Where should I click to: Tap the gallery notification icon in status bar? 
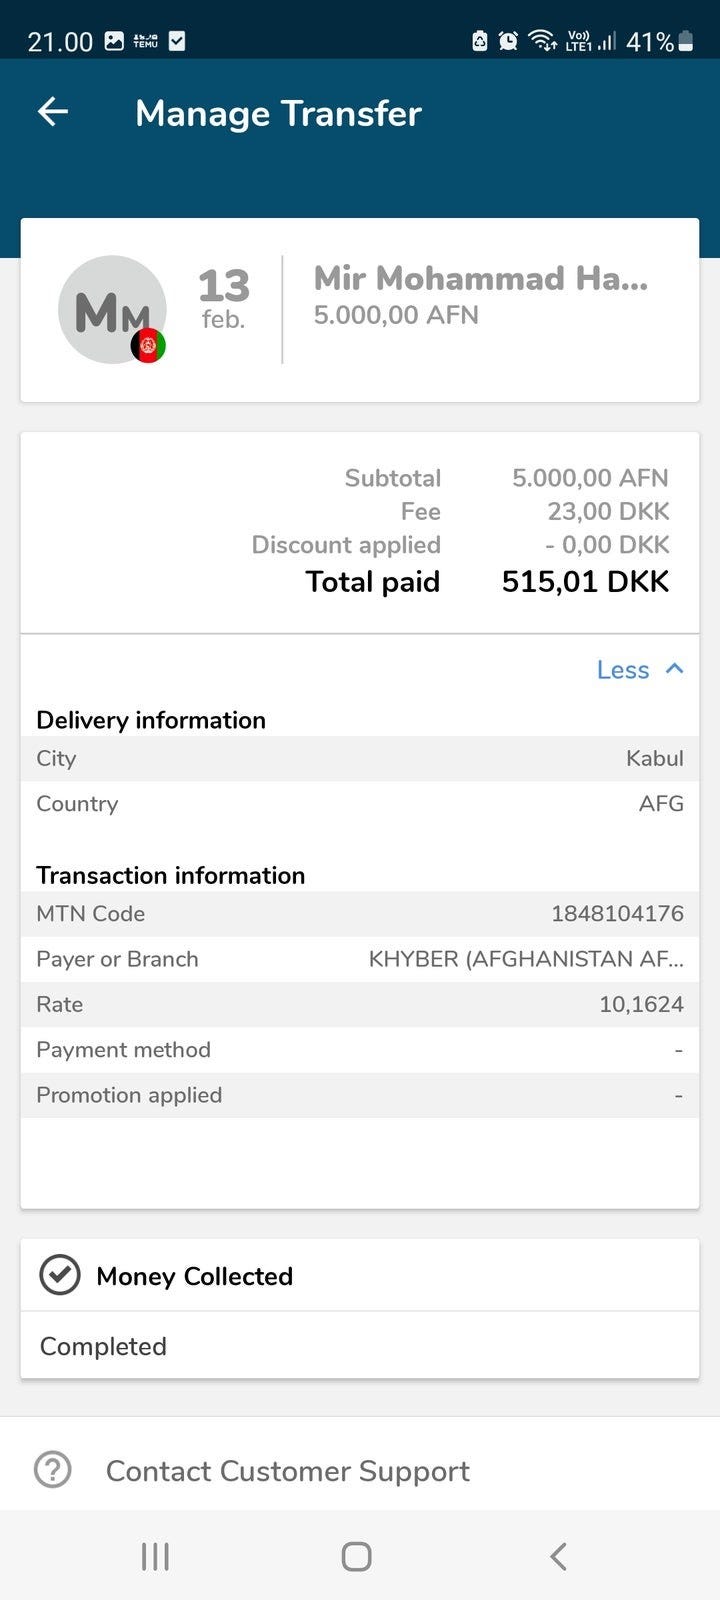114,41
